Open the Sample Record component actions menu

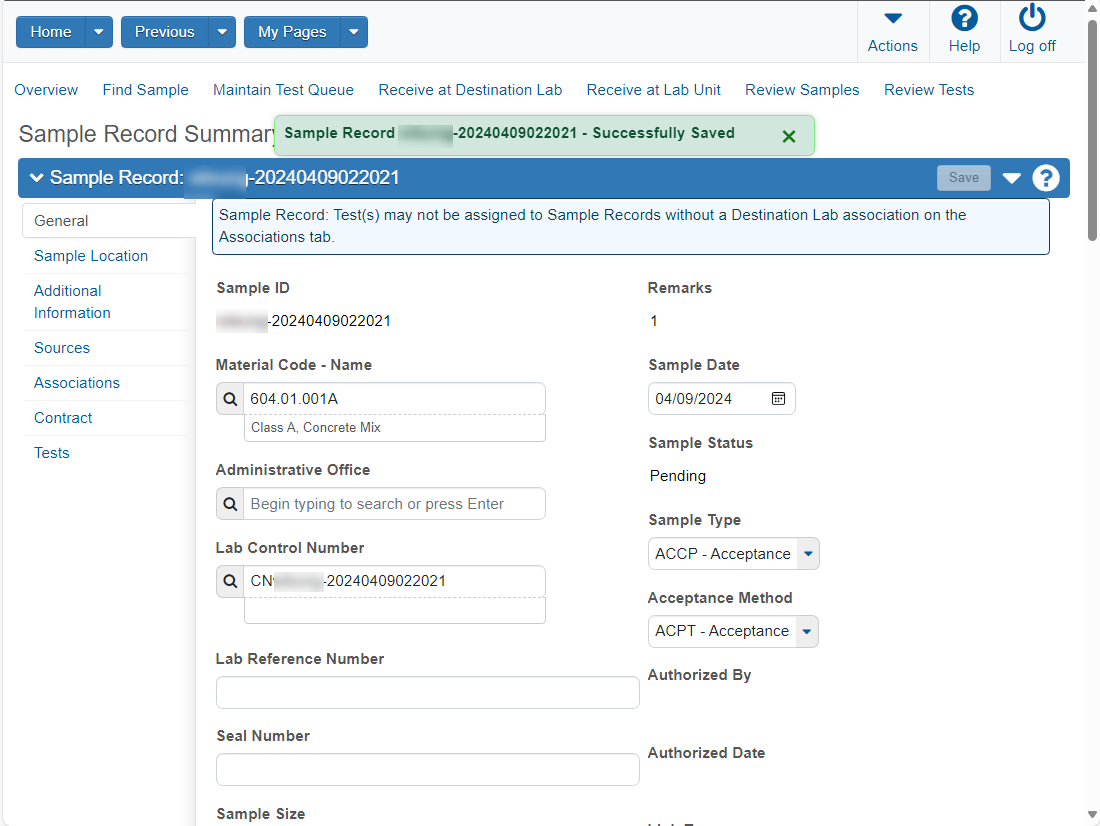[x=1011, y=178]
